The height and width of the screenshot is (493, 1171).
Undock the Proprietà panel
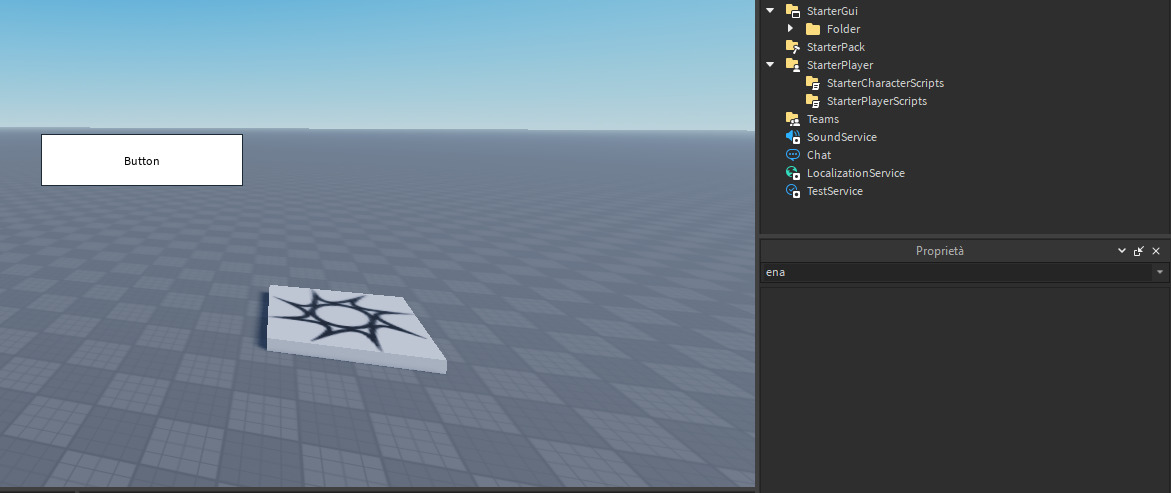point(1139,251)
